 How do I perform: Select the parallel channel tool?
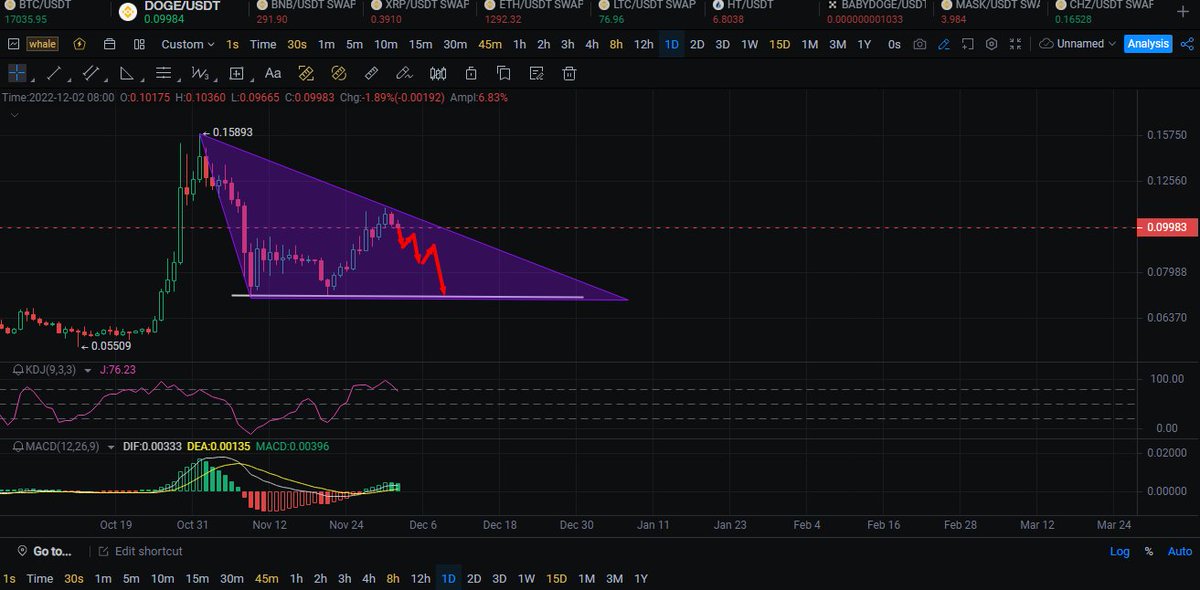click(x=91, y=73)
